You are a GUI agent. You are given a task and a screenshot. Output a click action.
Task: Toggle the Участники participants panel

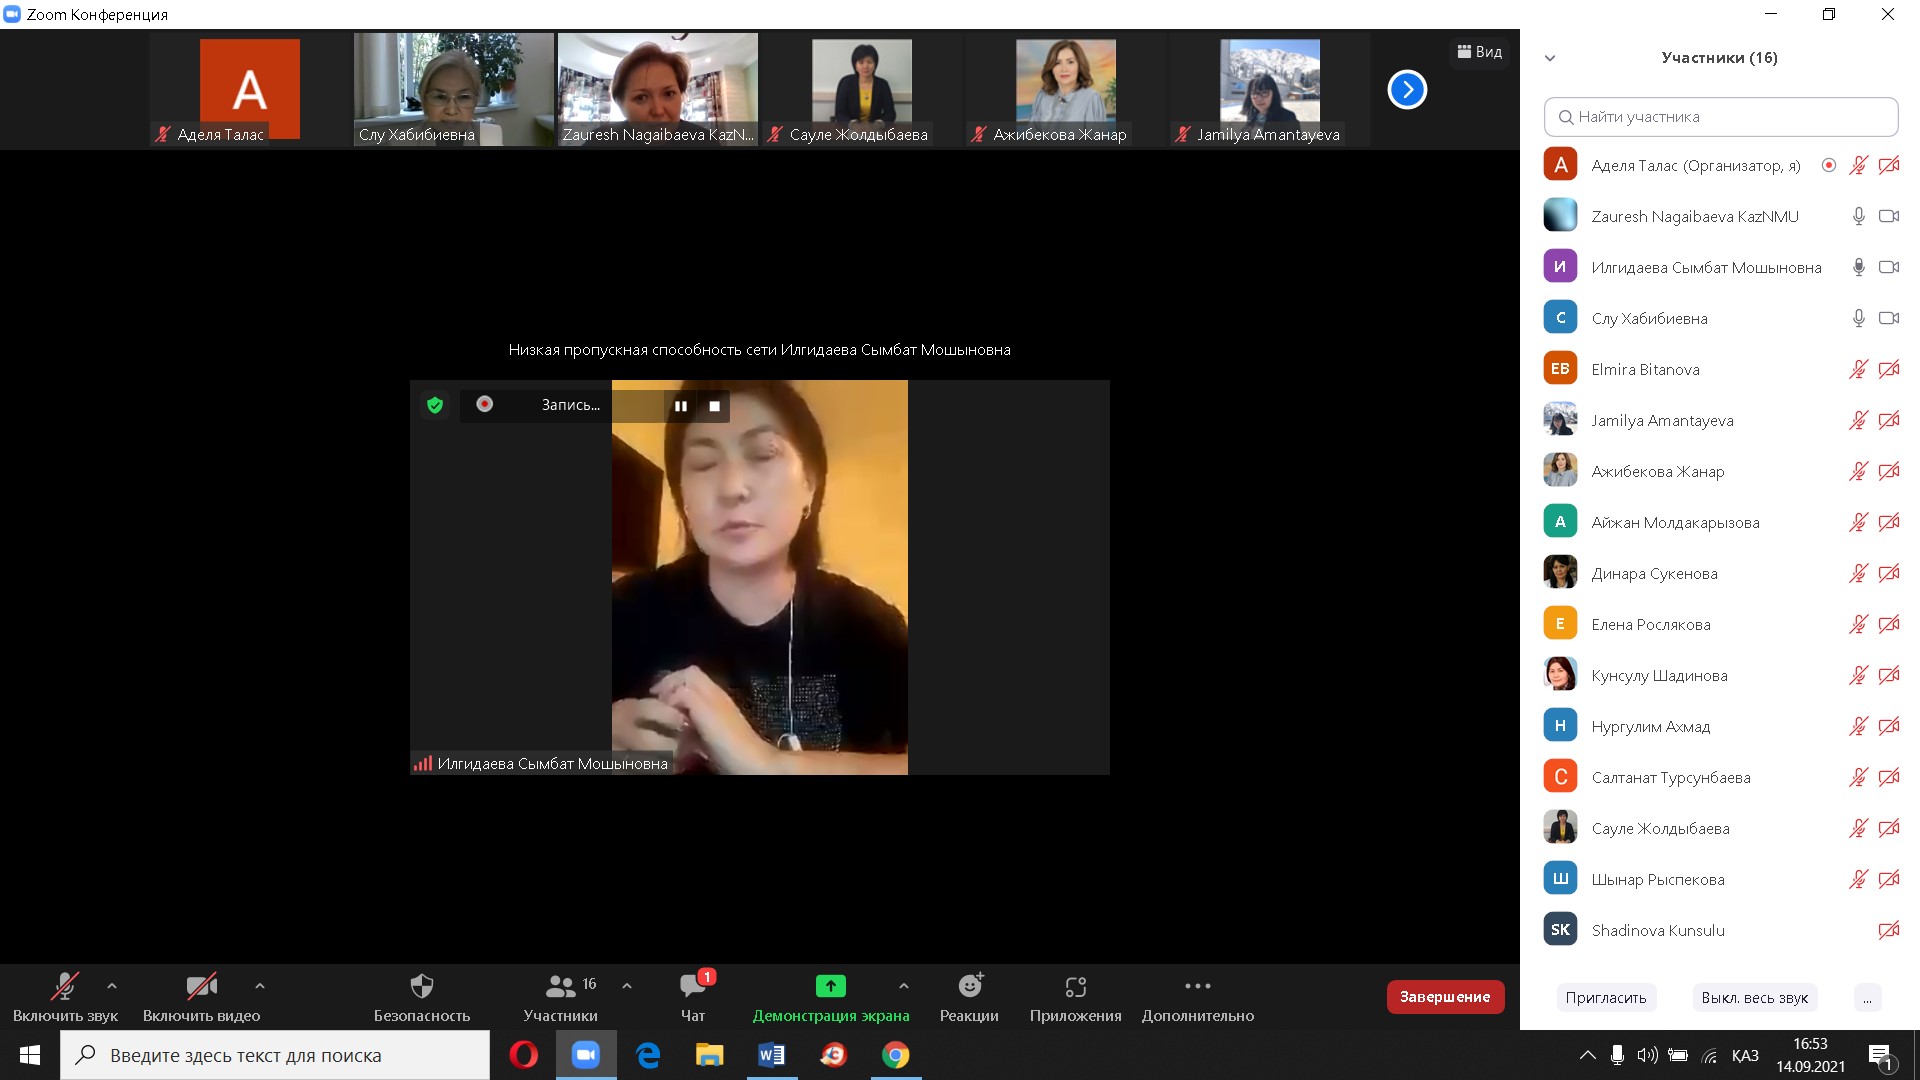(x=560, y=987)
